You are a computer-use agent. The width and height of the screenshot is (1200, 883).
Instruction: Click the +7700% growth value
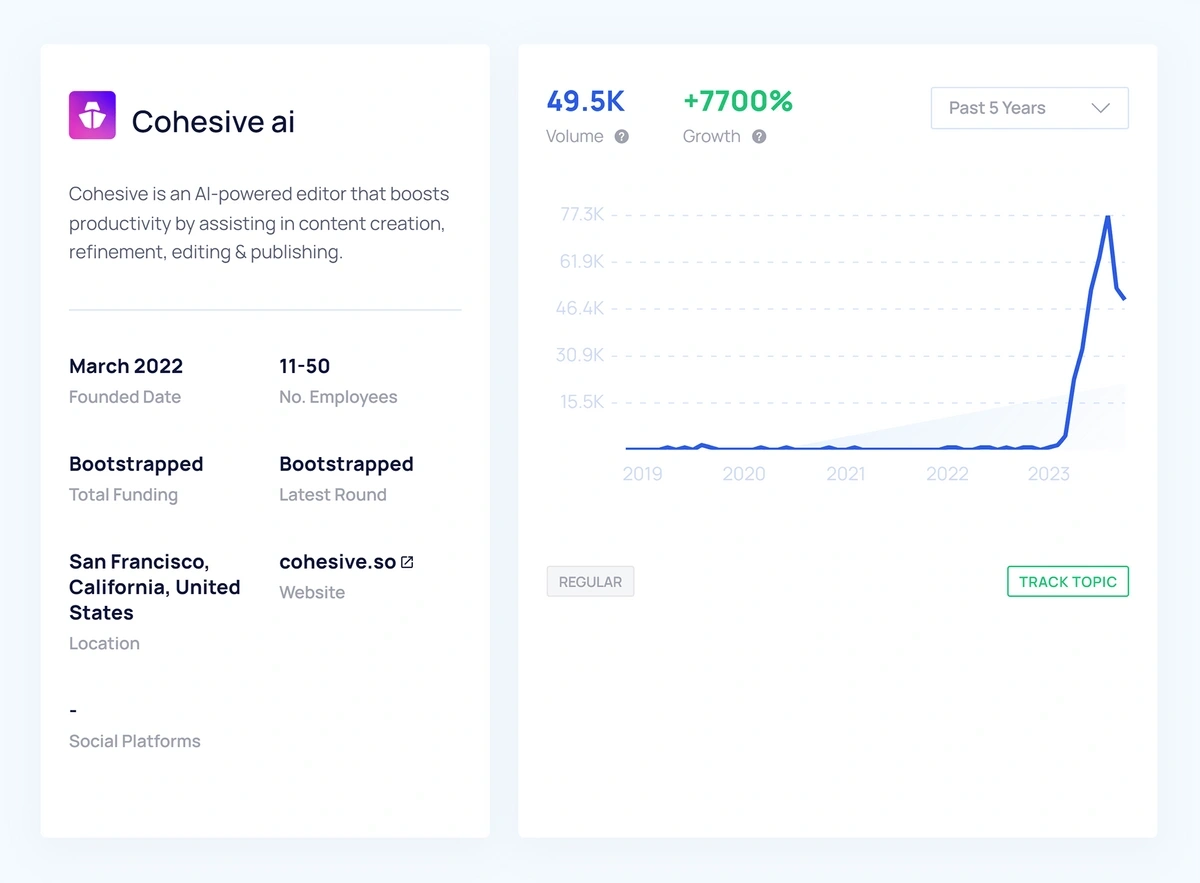tap(738, 101)
